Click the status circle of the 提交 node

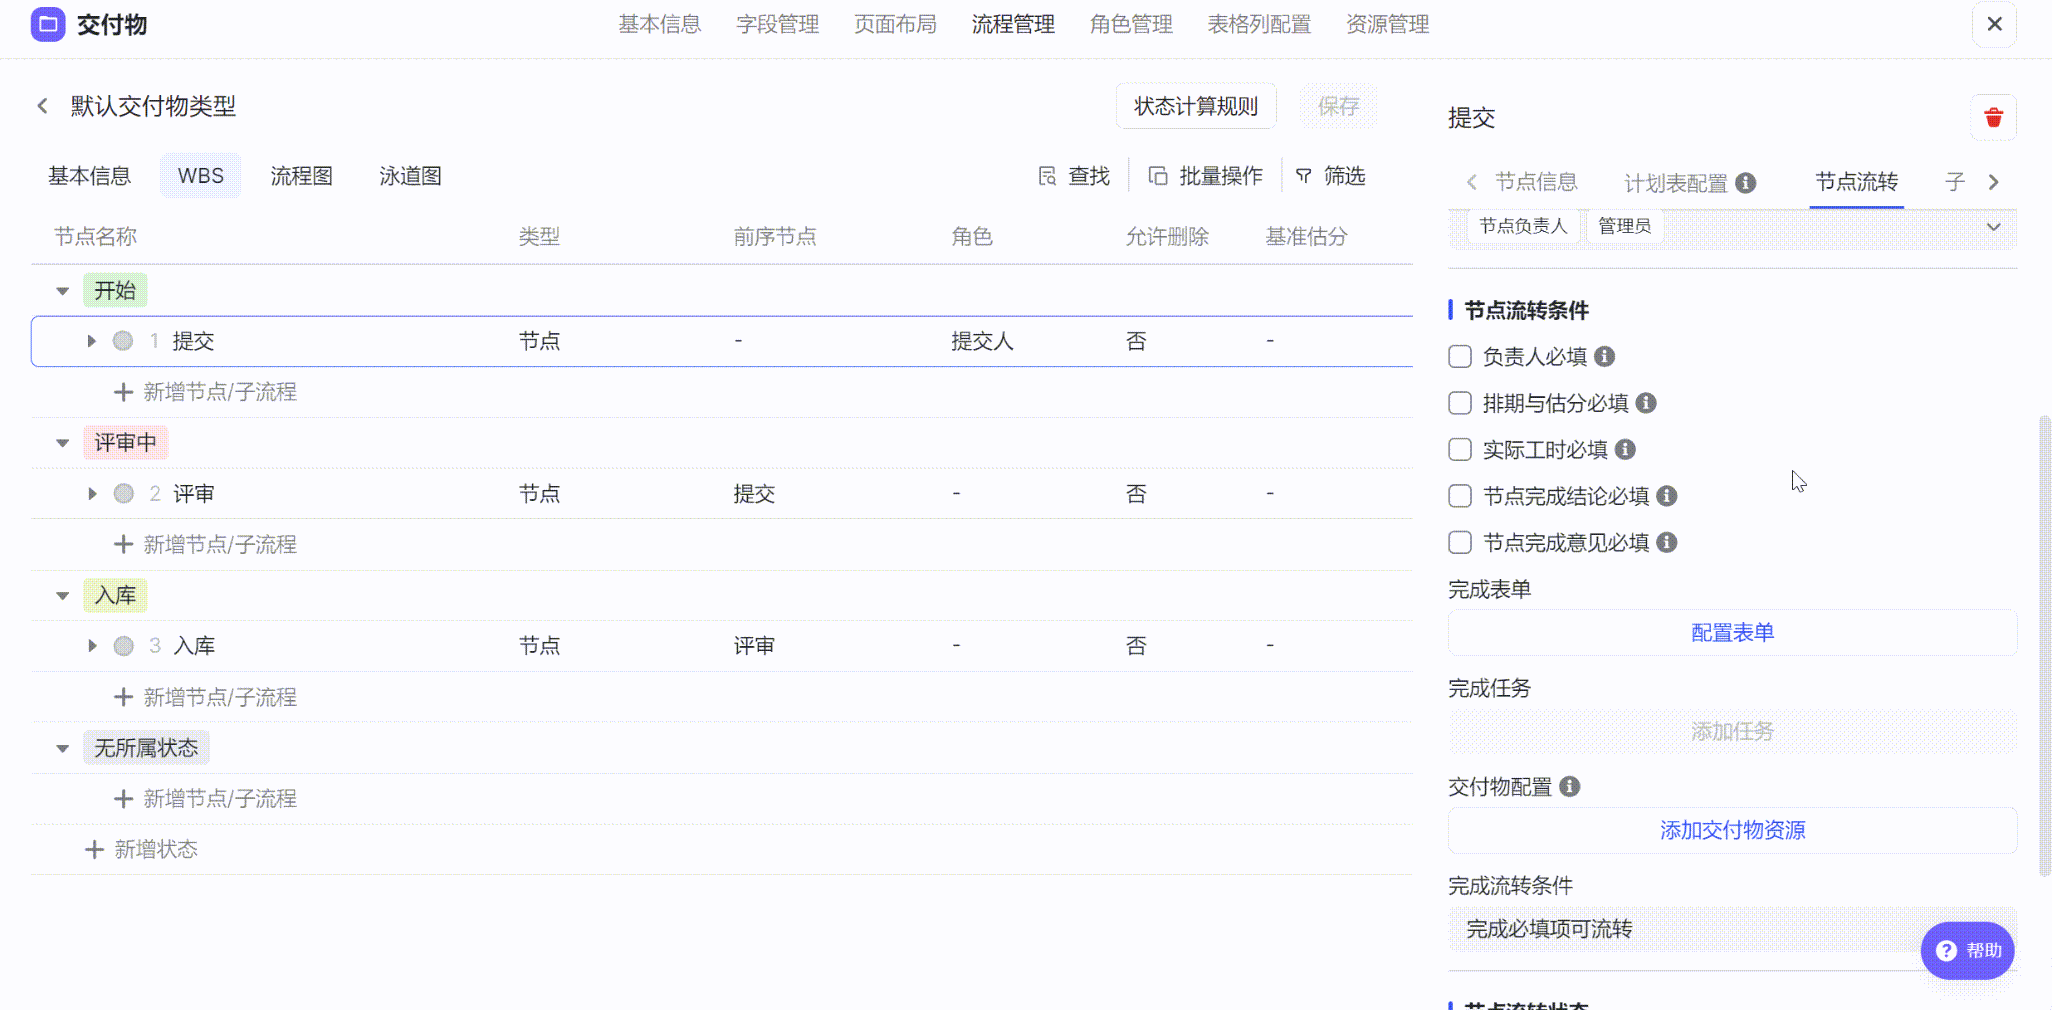click(123, 341)
